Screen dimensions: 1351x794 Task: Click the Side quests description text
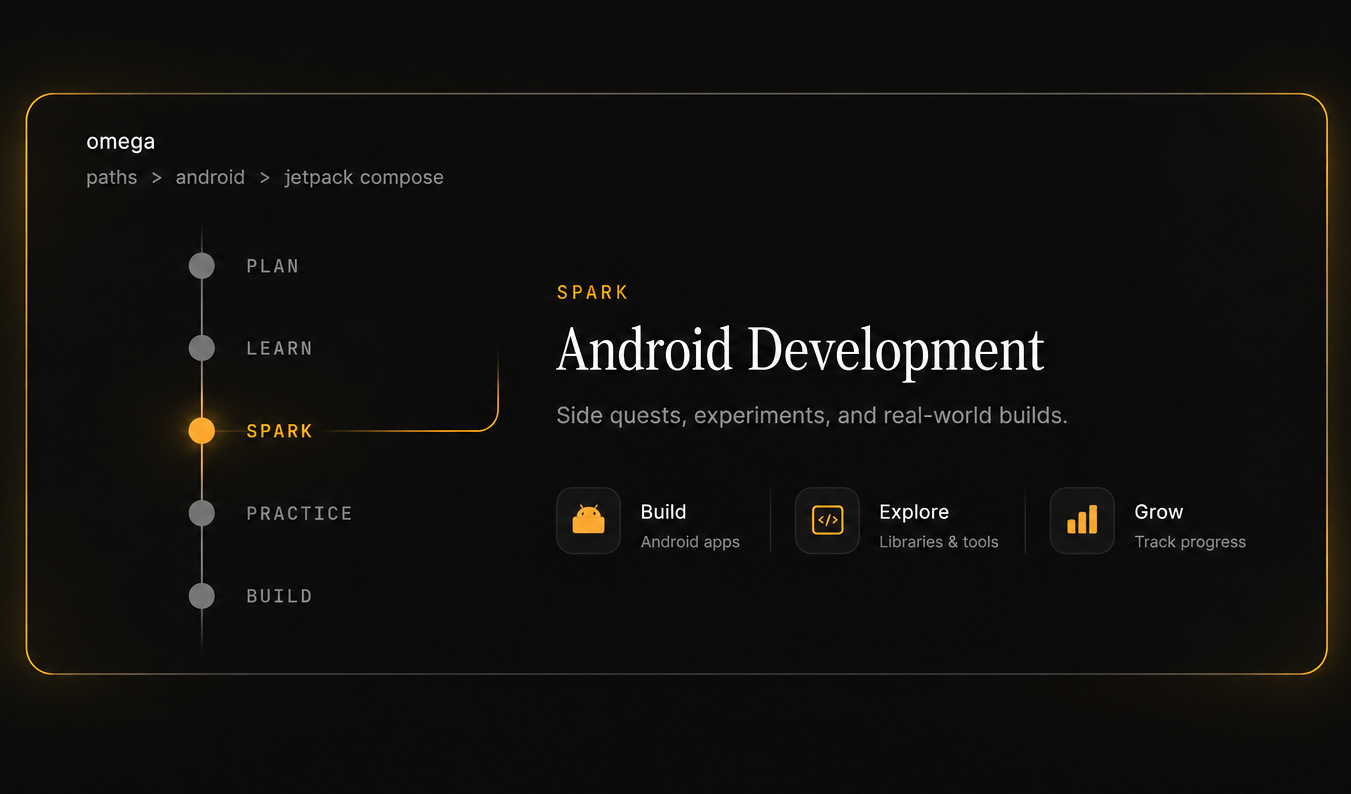[812, 415]
